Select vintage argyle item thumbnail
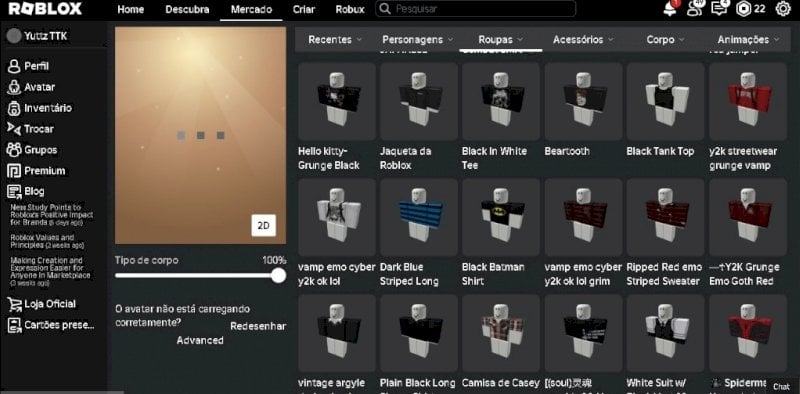Viewport: 800px width, 394px height. [x=337, y=333]
